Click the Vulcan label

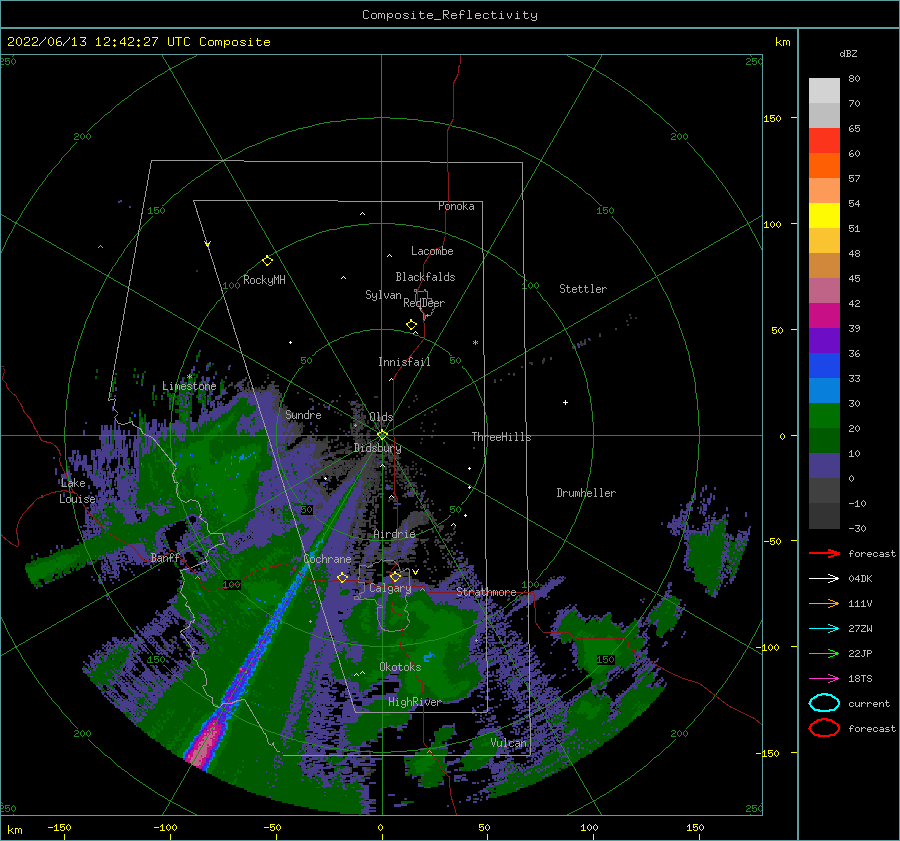508,743
